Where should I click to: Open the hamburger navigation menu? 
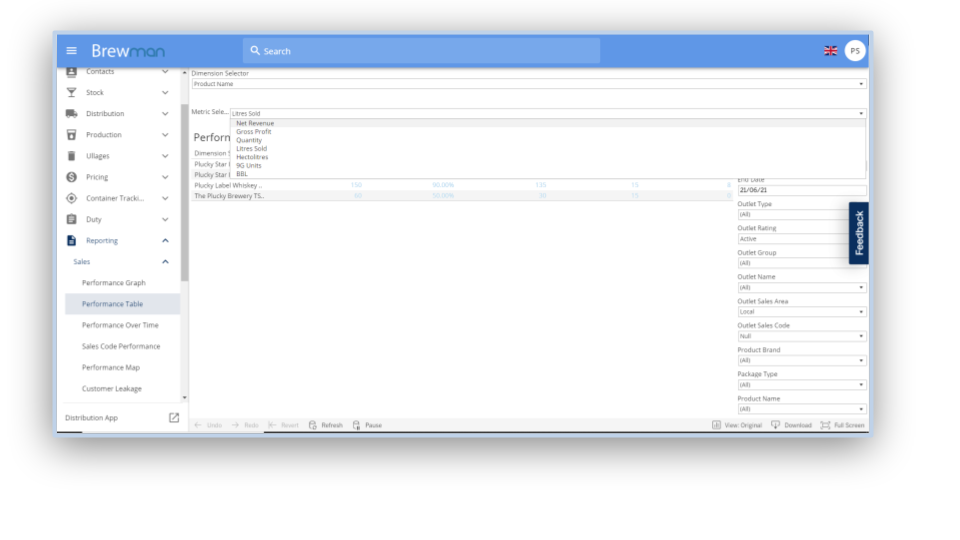coord(72,51)
